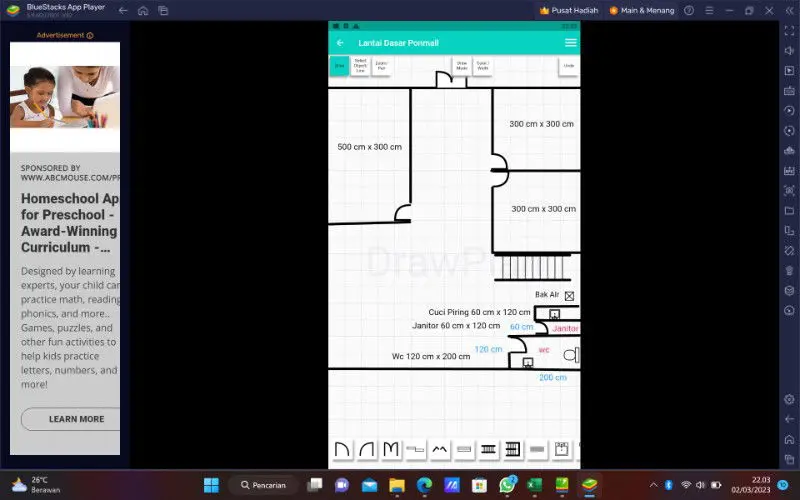This screenshot has height=500, width=800.
Task: Select the window symbol in bottom toolbar
Action: point(464,450)
